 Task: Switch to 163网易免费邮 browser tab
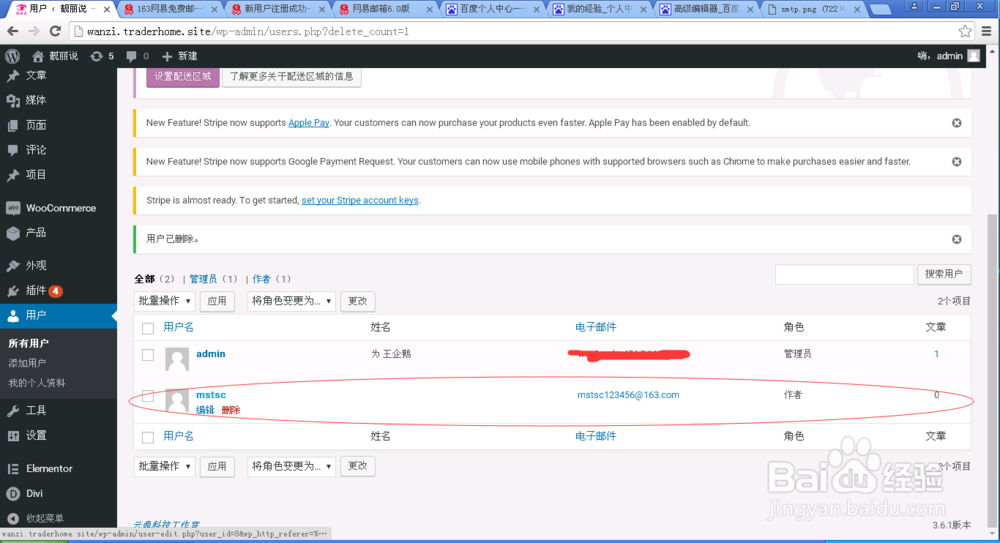tap(170, 9)
